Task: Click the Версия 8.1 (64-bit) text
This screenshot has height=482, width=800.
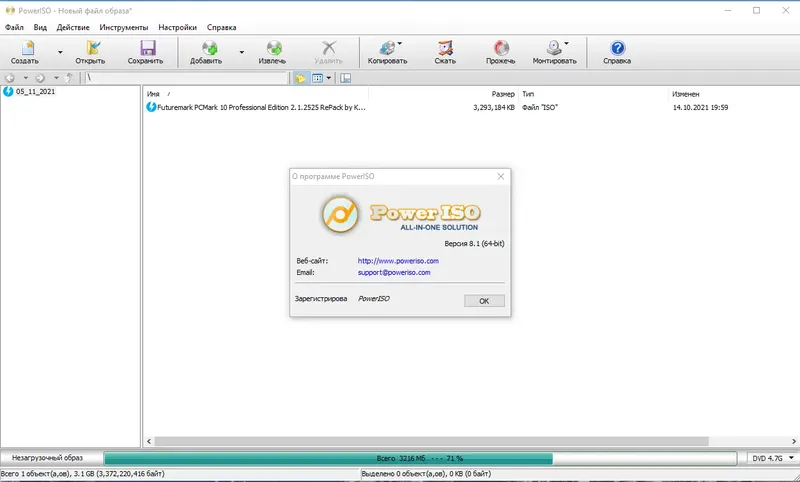Action: (474, 244)
